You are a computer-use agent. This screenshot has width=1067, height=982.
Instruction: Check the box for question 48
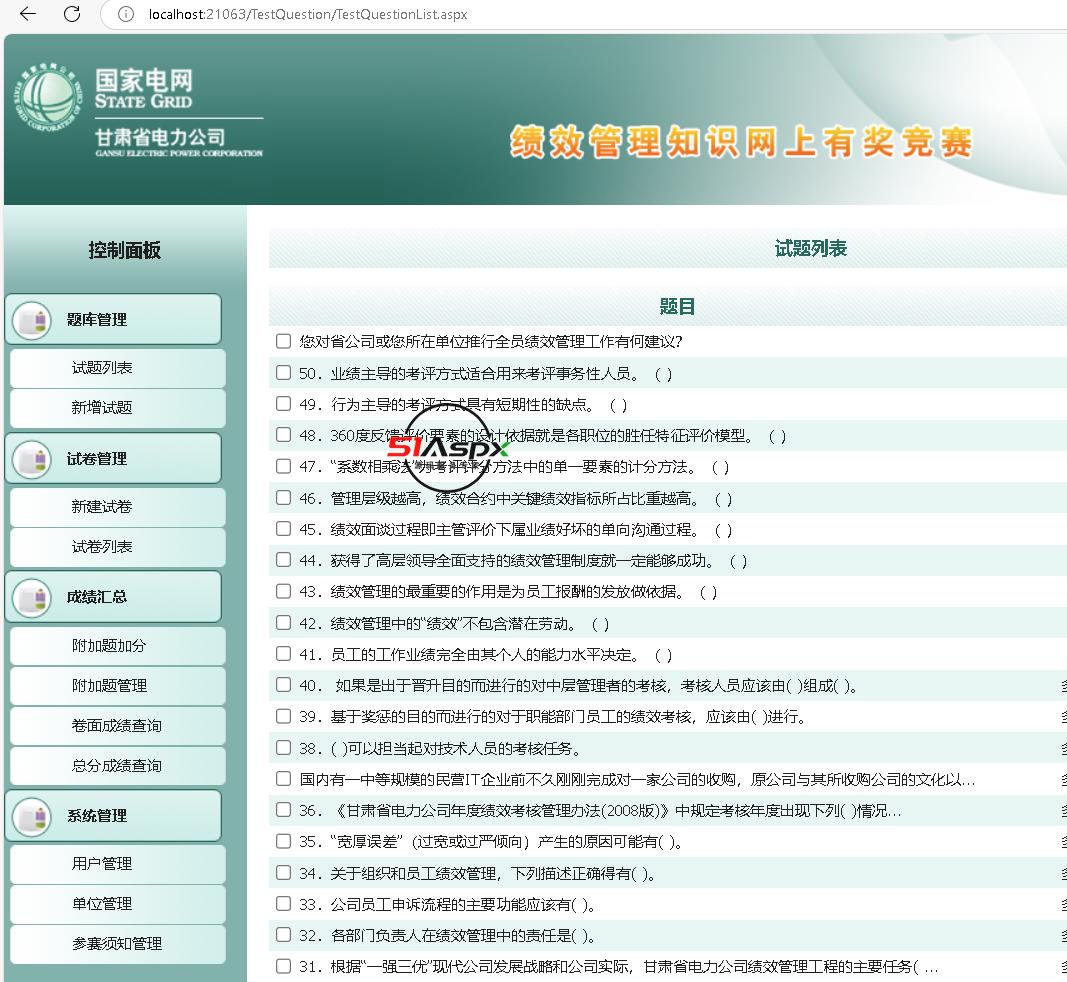[x=283, y=435]
